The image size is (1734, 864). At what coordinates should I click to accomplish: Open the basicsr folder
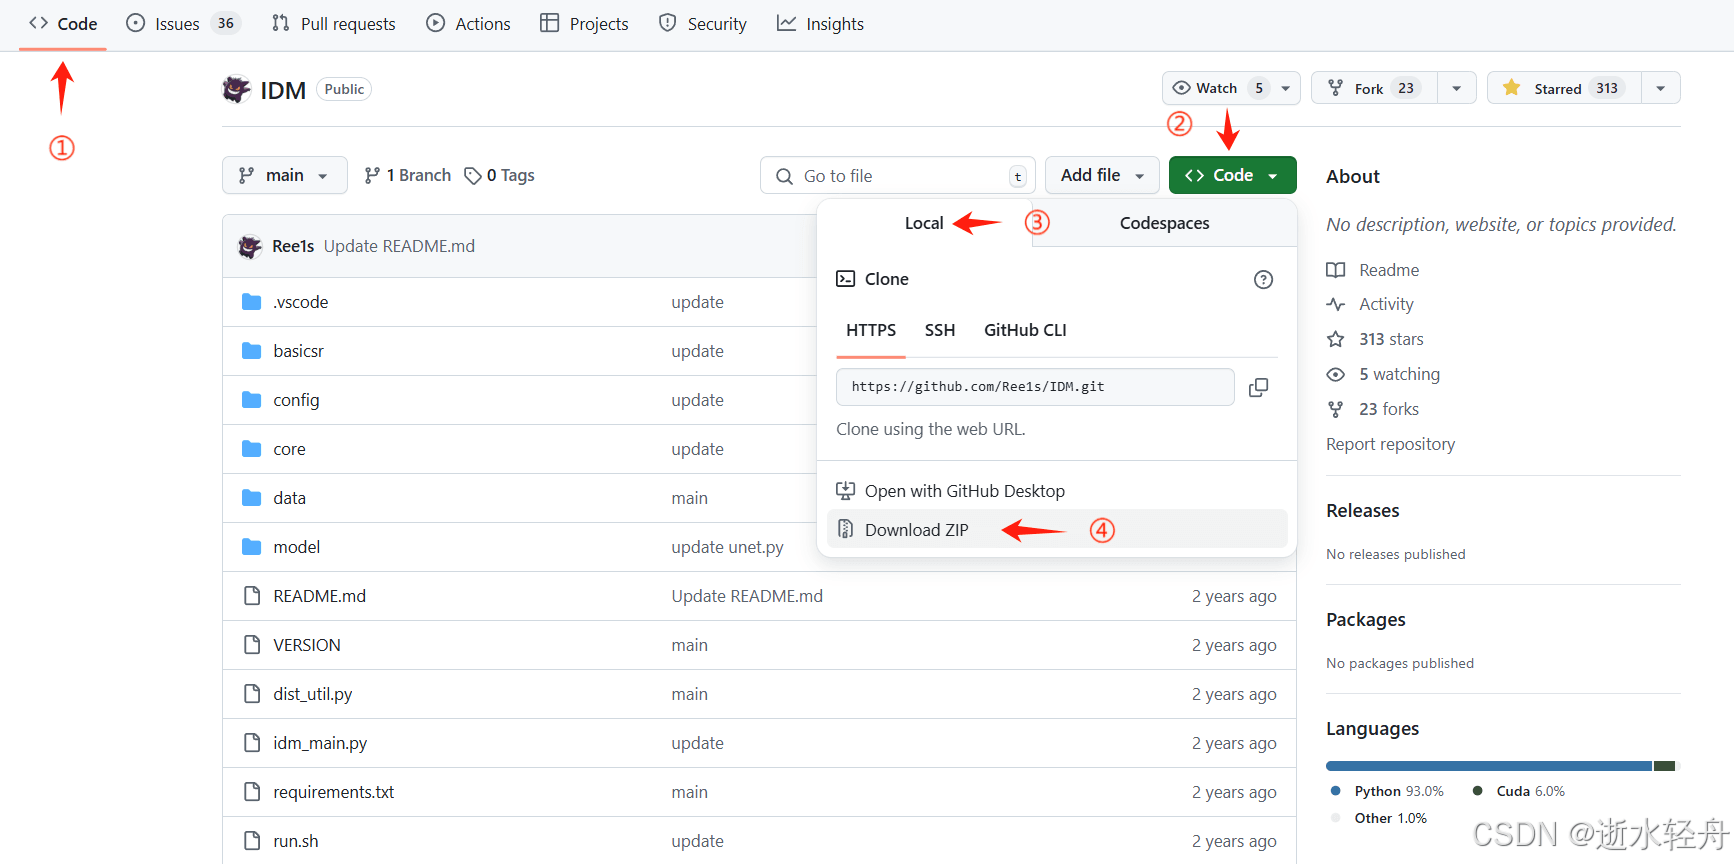(299, 351)
